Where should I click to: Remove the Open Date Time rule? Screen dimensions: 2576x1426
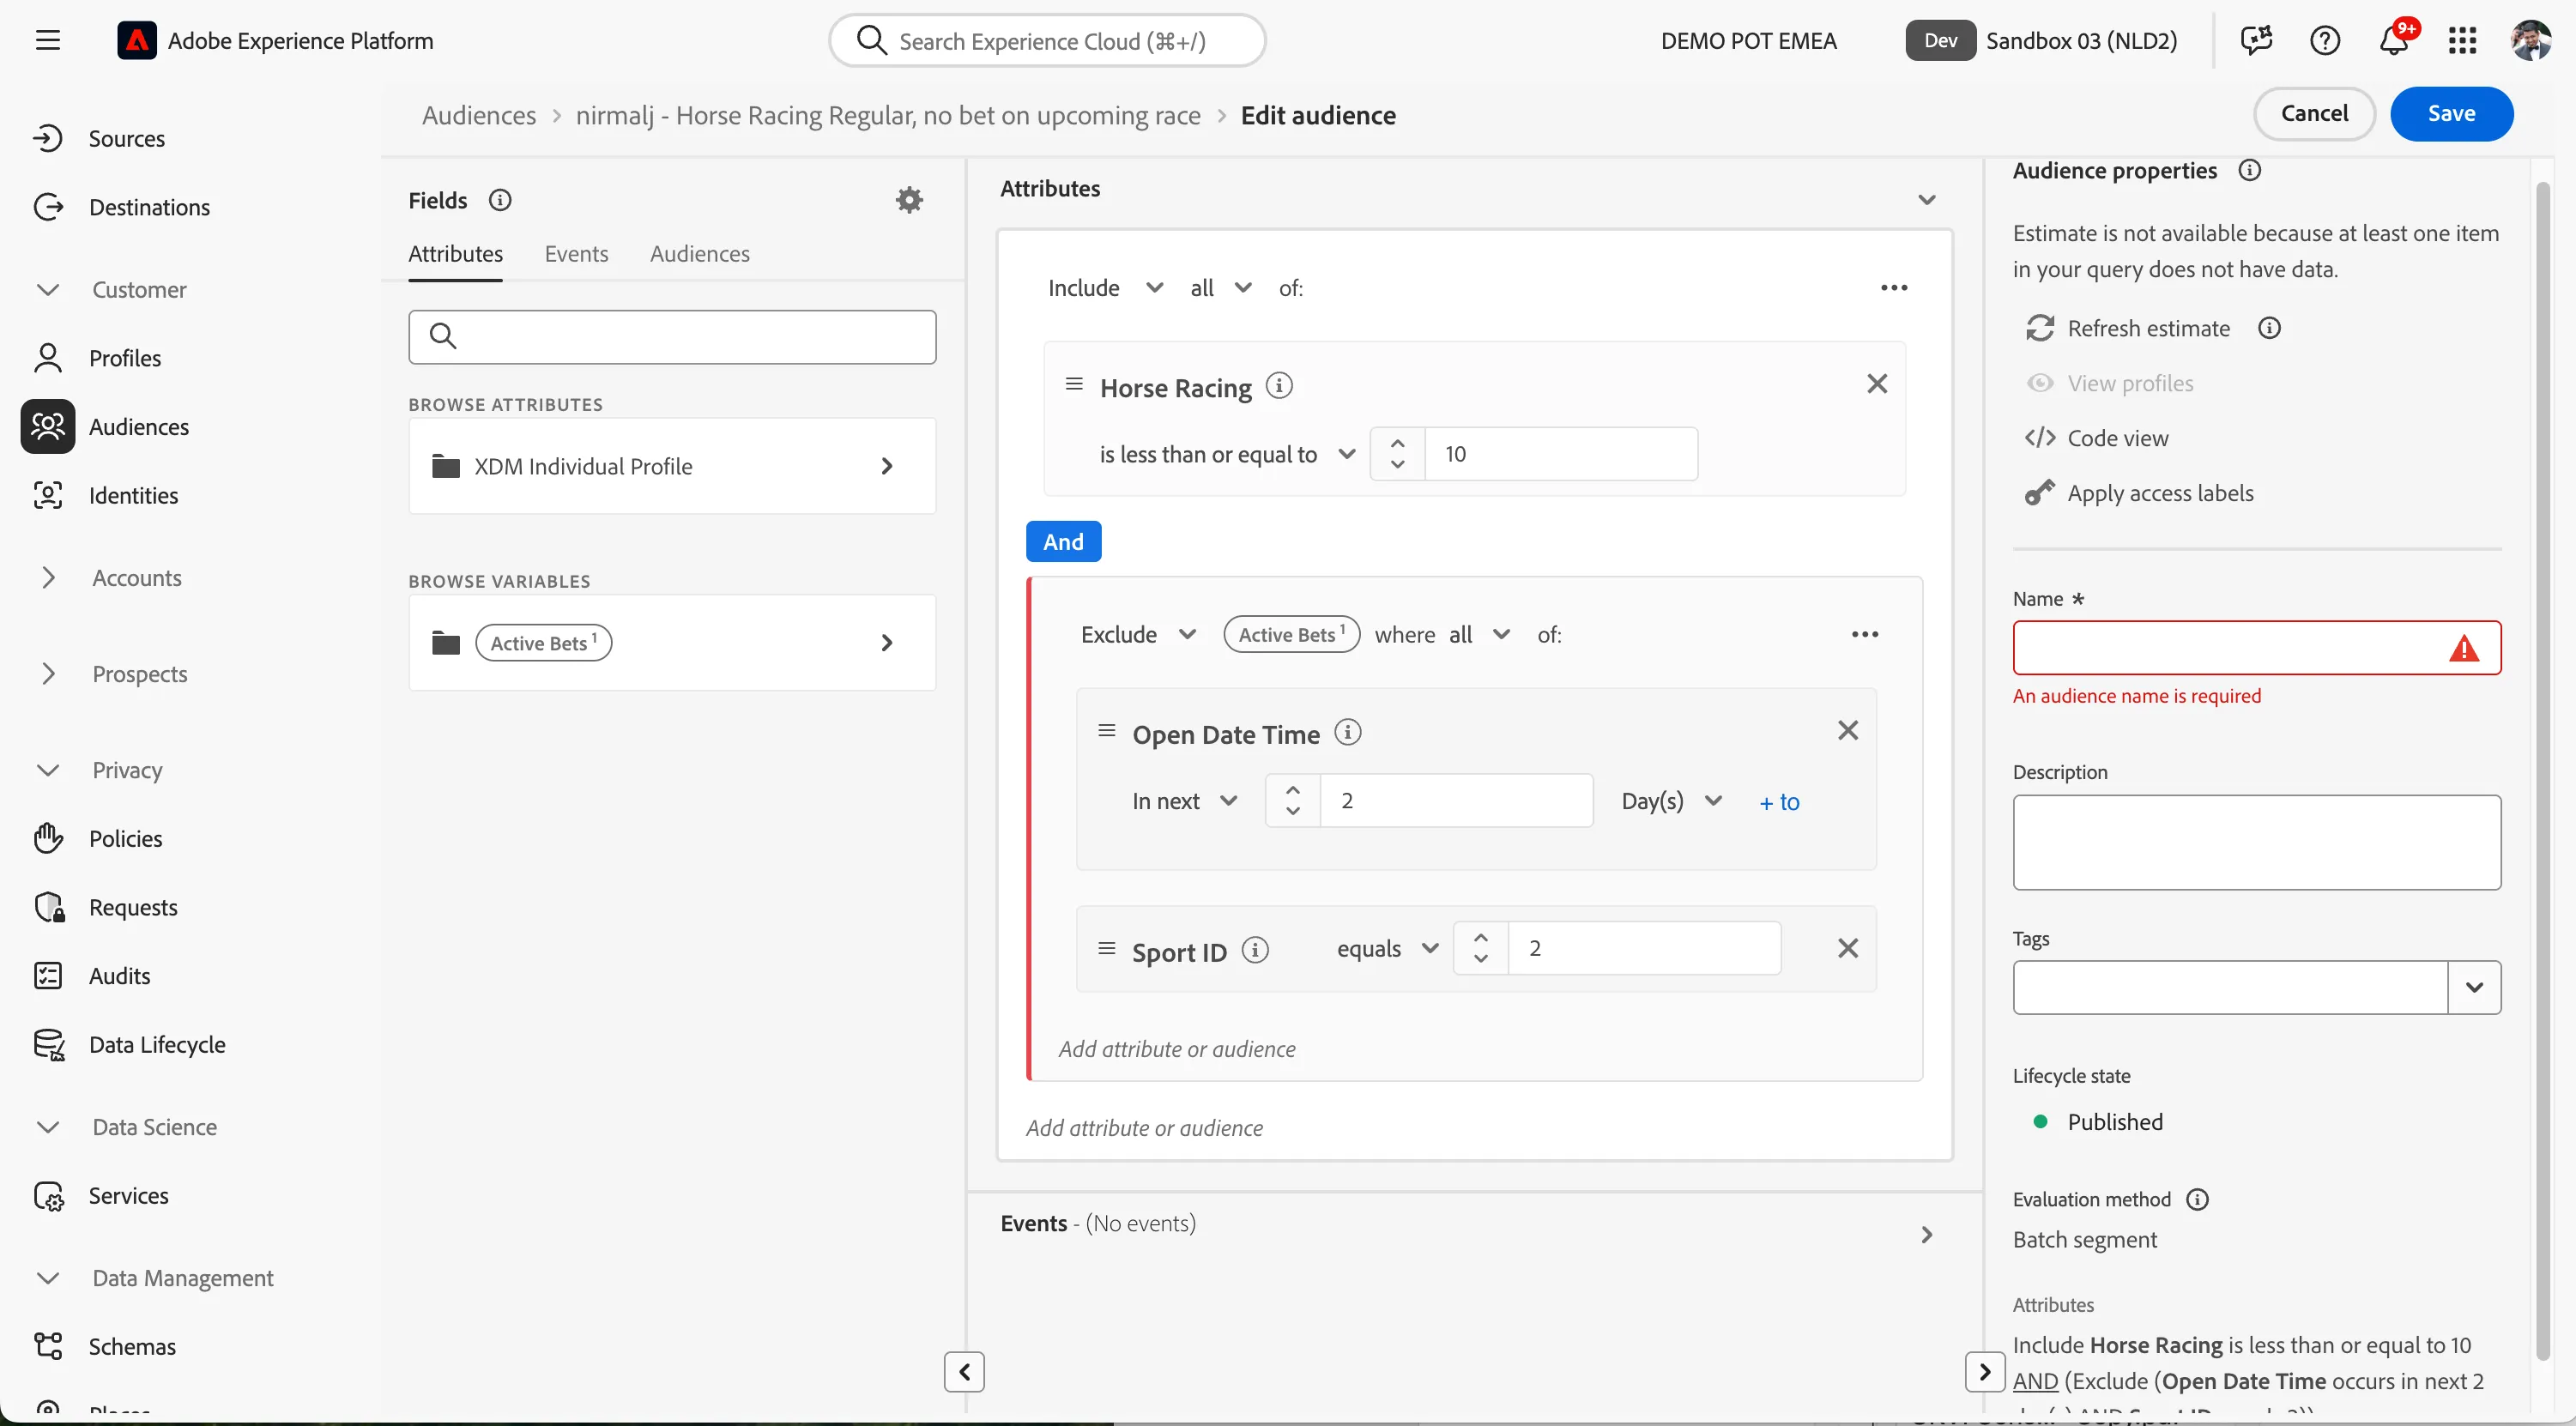point(1848,731)
